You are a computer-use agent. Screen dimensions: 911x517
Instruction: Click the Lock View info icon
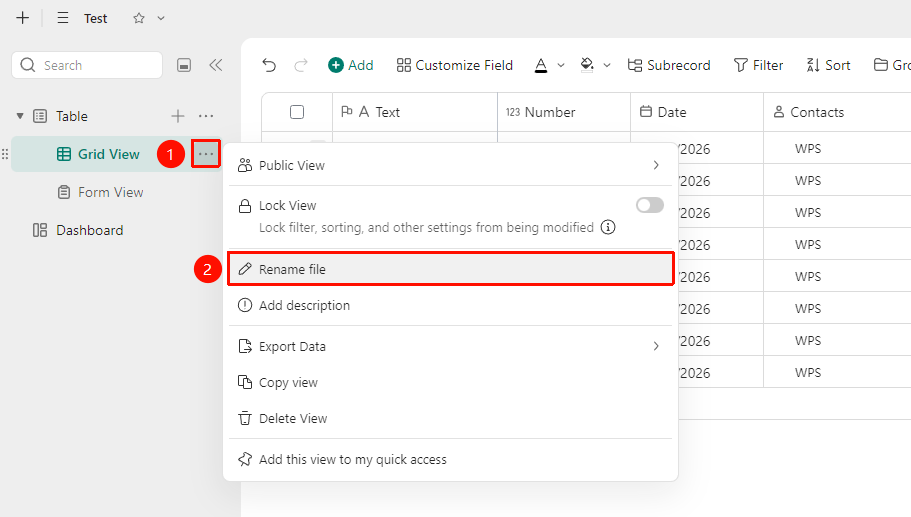[608, 227]
